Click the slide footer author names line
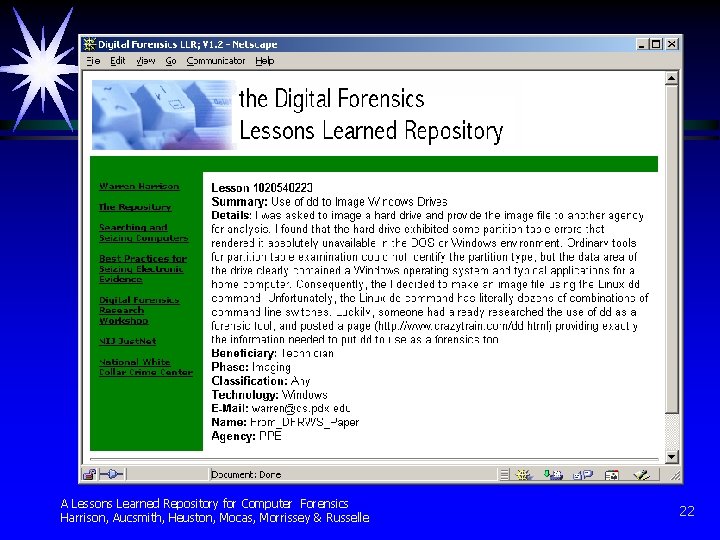 215,518
